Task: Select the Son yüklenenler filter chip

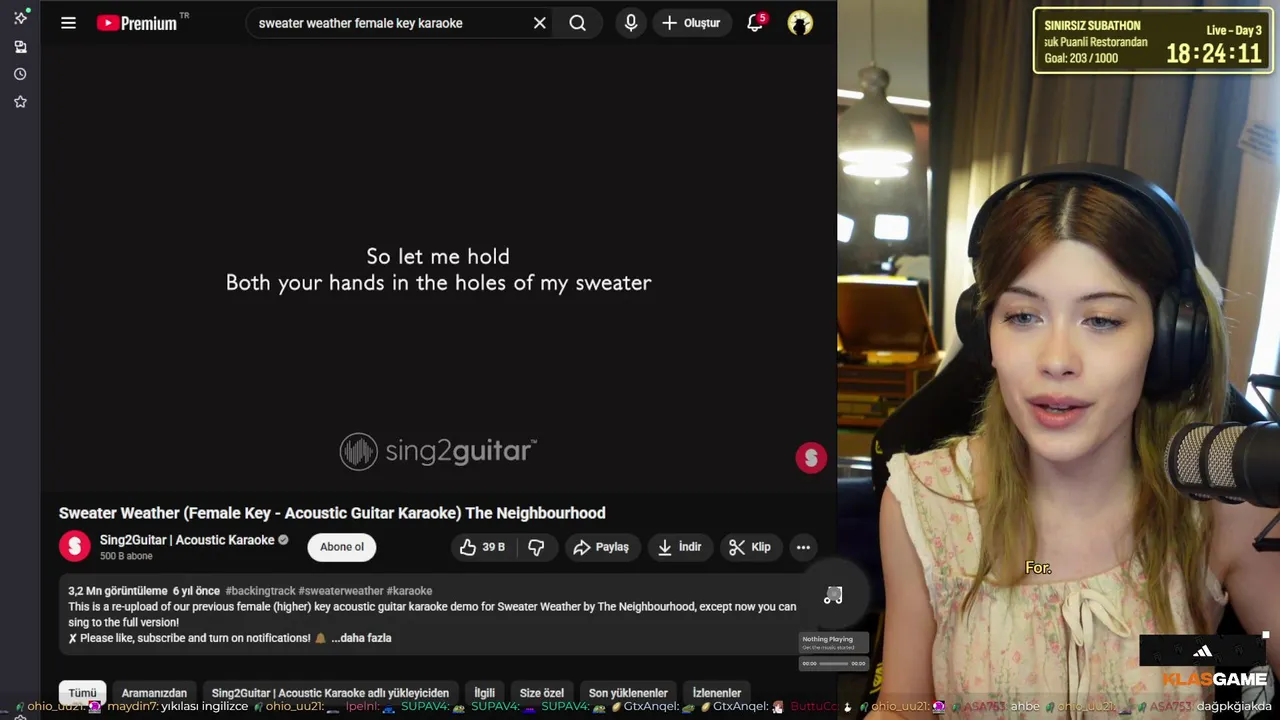Action: [x=628, y=693]
